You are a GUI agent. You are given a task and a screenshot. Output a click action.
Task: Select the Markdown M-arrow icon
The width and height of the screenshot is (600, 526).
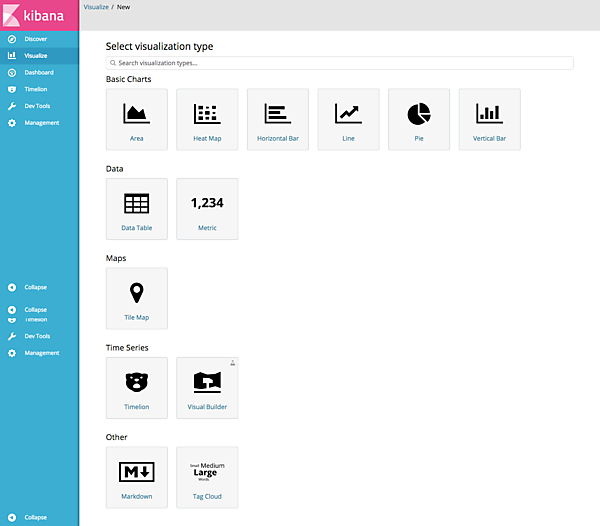pyautogui.click(x=137, y=472)
